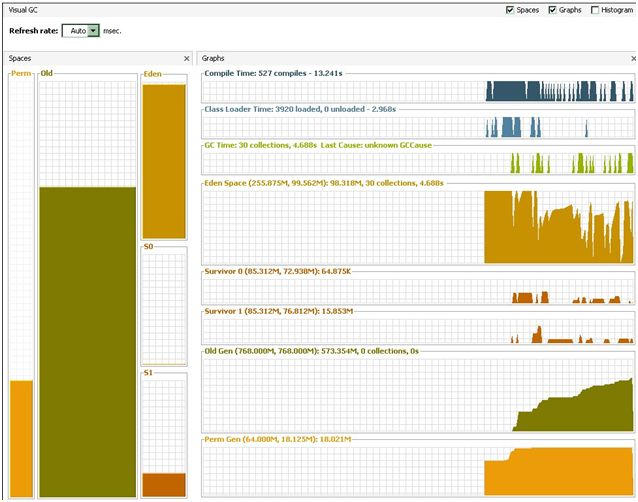
Task: Click the Compile Time graph
Action: pos(418,91)
